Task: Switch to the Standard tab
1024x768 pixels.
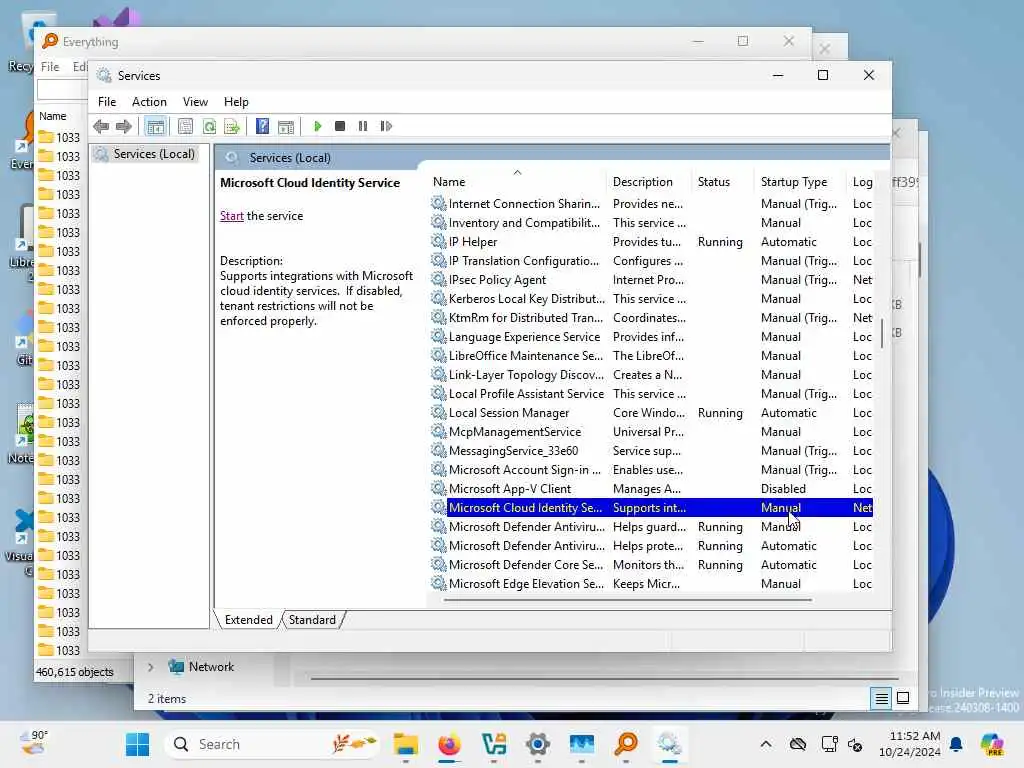Action: (x=312, y=620)
